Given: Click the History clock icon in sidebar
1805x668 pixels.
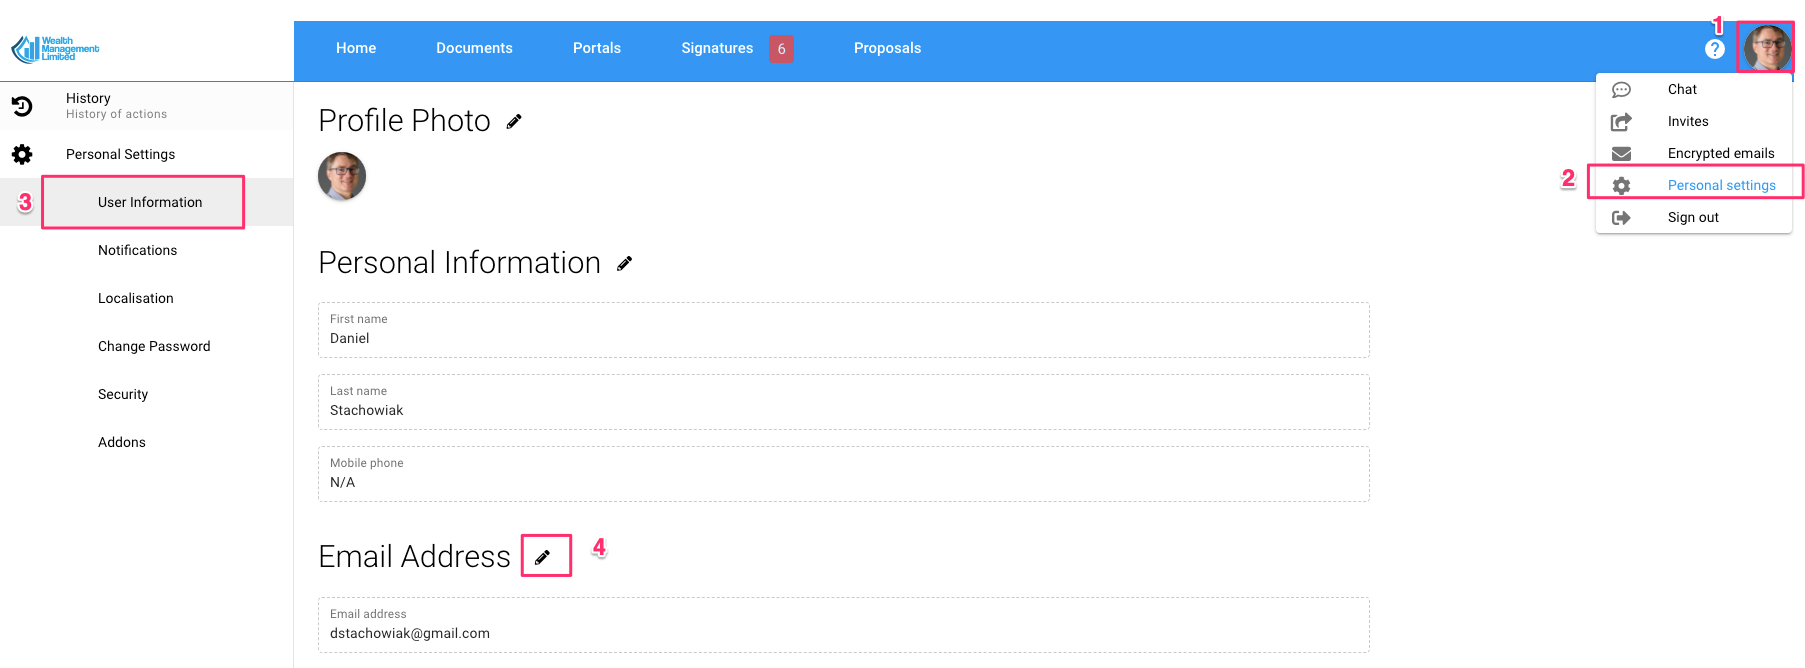Looking at the screenshot, I should 22,106.
